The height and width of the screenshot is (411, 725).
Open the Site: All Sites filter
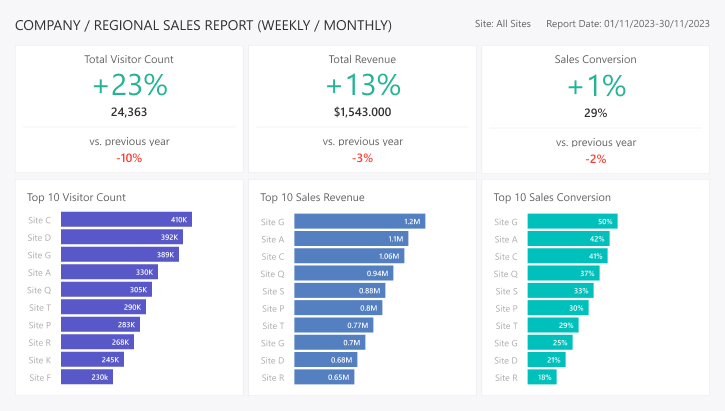click(x=503, y=24)
